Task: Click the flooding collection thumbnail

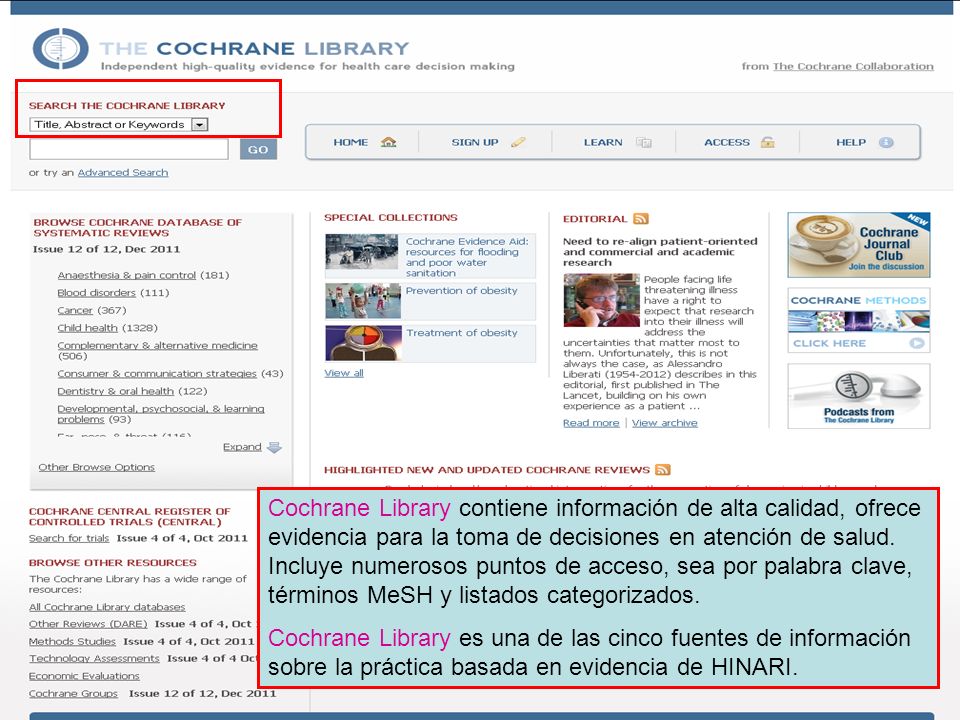Action: [362, 252]
